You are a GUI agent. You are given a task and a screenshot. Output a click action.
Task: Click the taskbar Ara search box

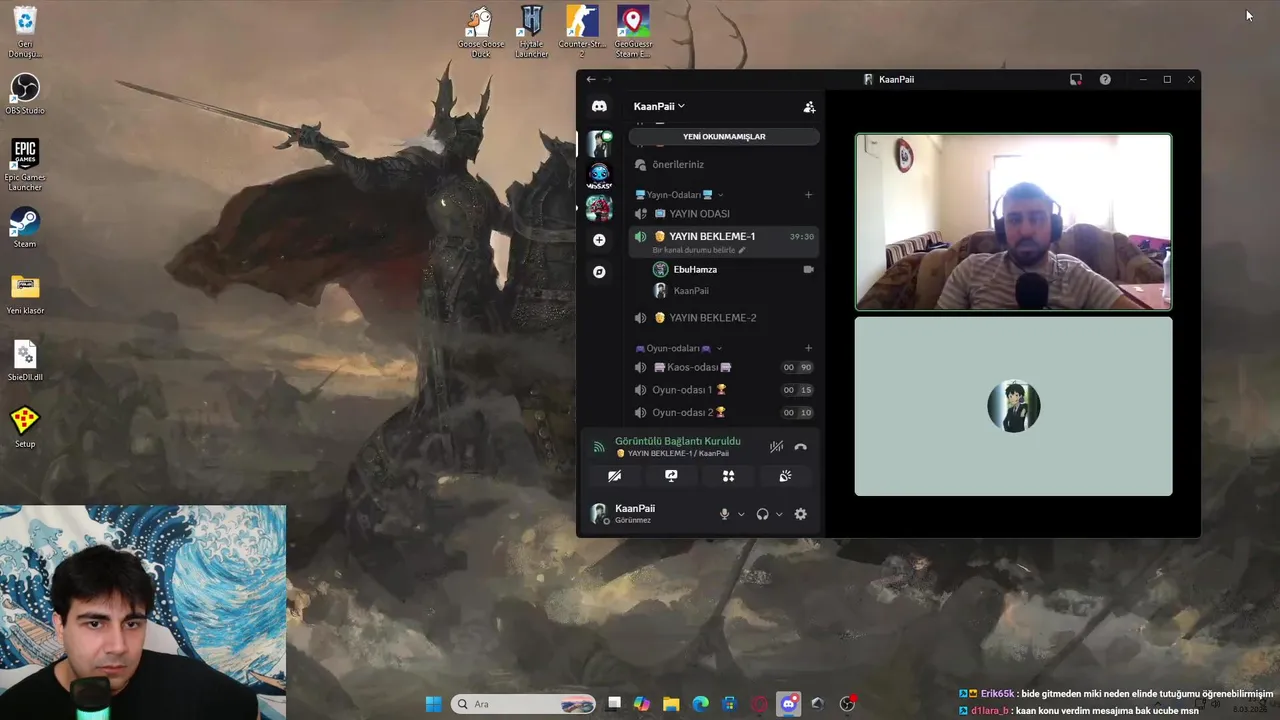click(x=523, y=704)
